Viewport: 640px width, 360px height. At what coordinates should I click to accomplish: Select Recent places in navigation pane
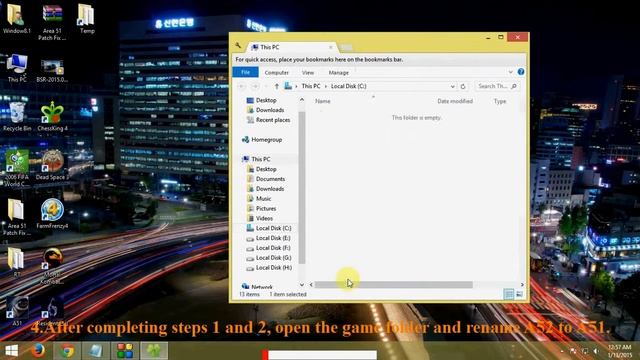268,120
